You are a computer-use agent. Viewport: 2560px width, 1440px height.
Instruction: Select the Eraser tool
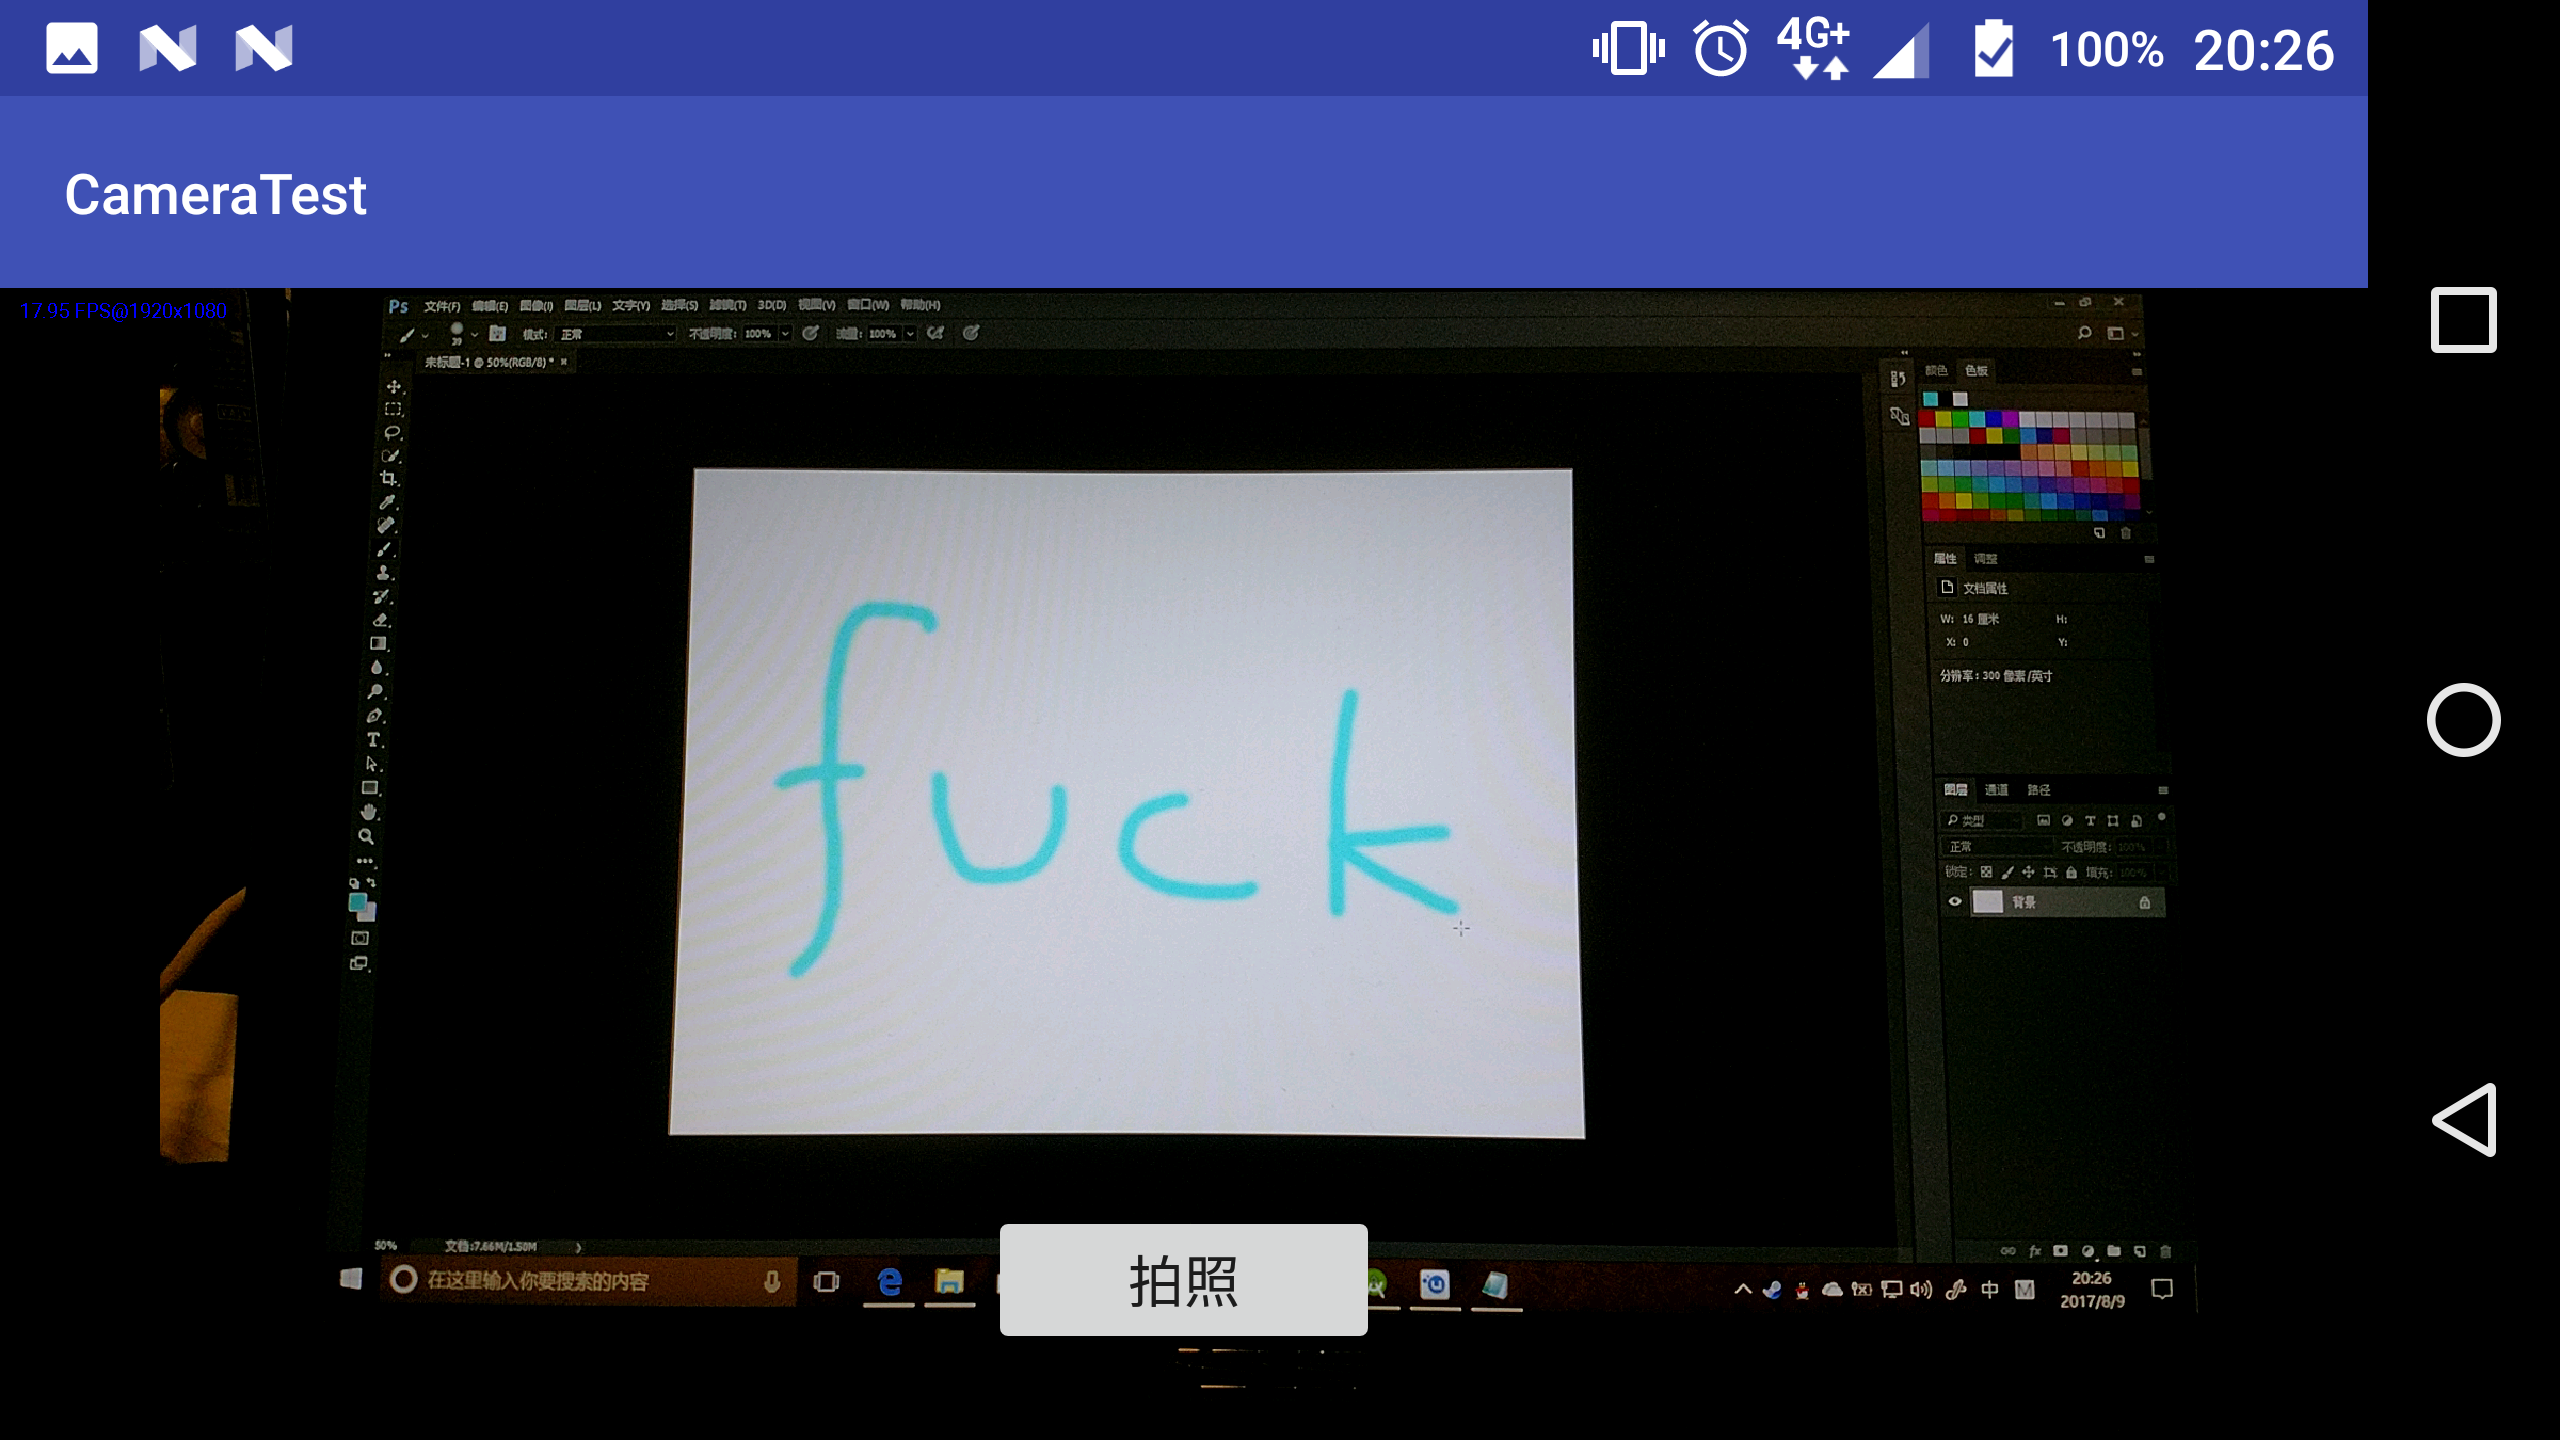pos(381,620)
